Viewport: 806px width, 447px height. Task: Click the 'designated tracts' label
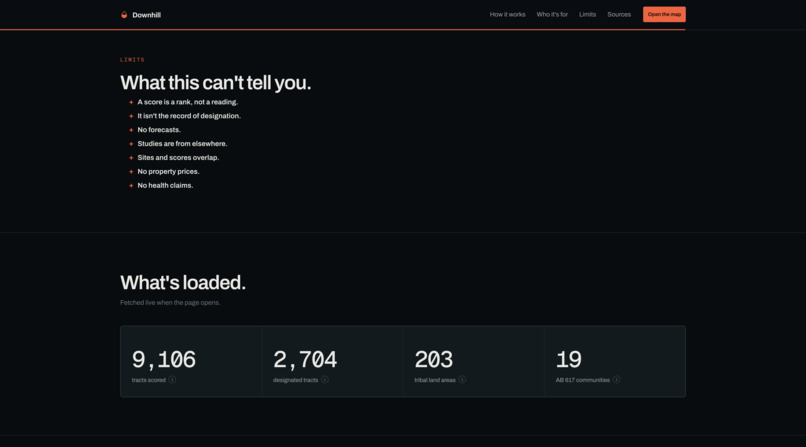(296, 380)
